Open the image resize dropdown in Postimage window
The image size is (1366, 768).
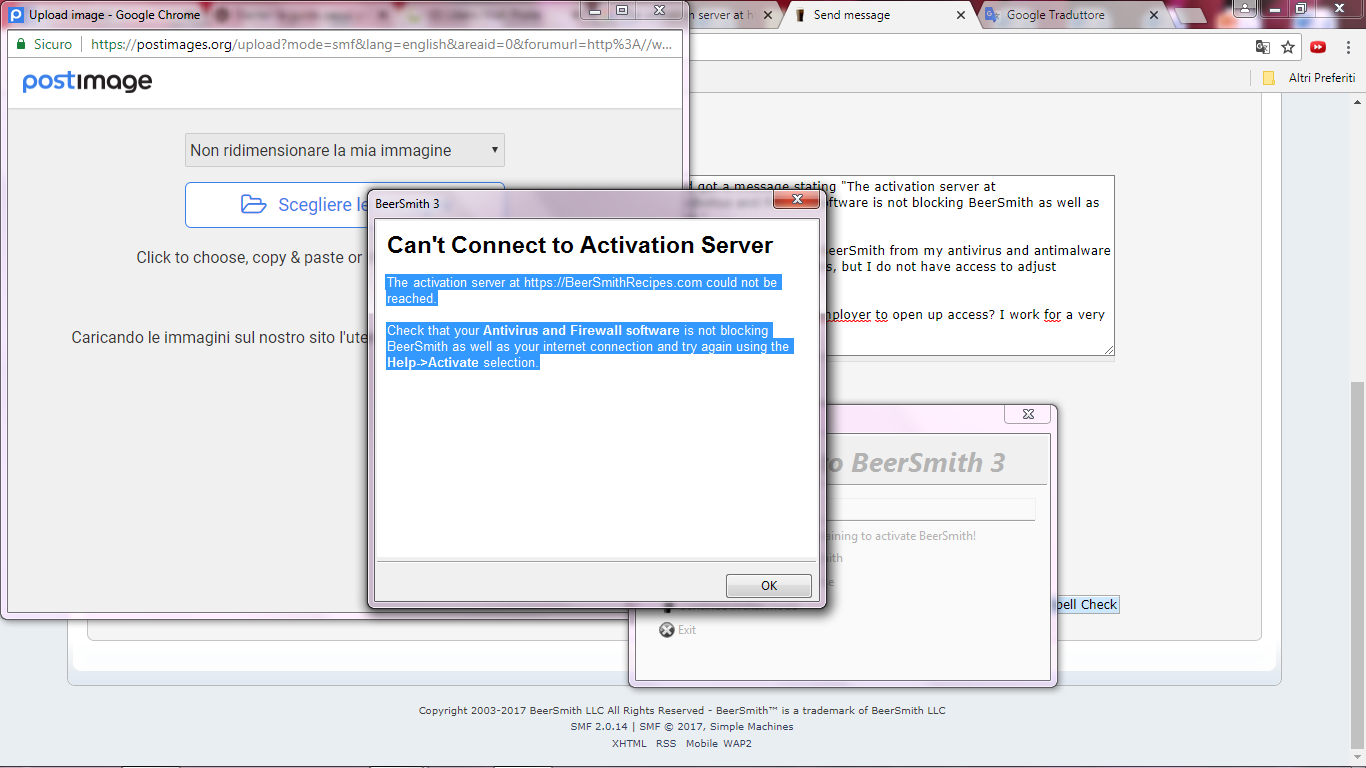[345, 150]
